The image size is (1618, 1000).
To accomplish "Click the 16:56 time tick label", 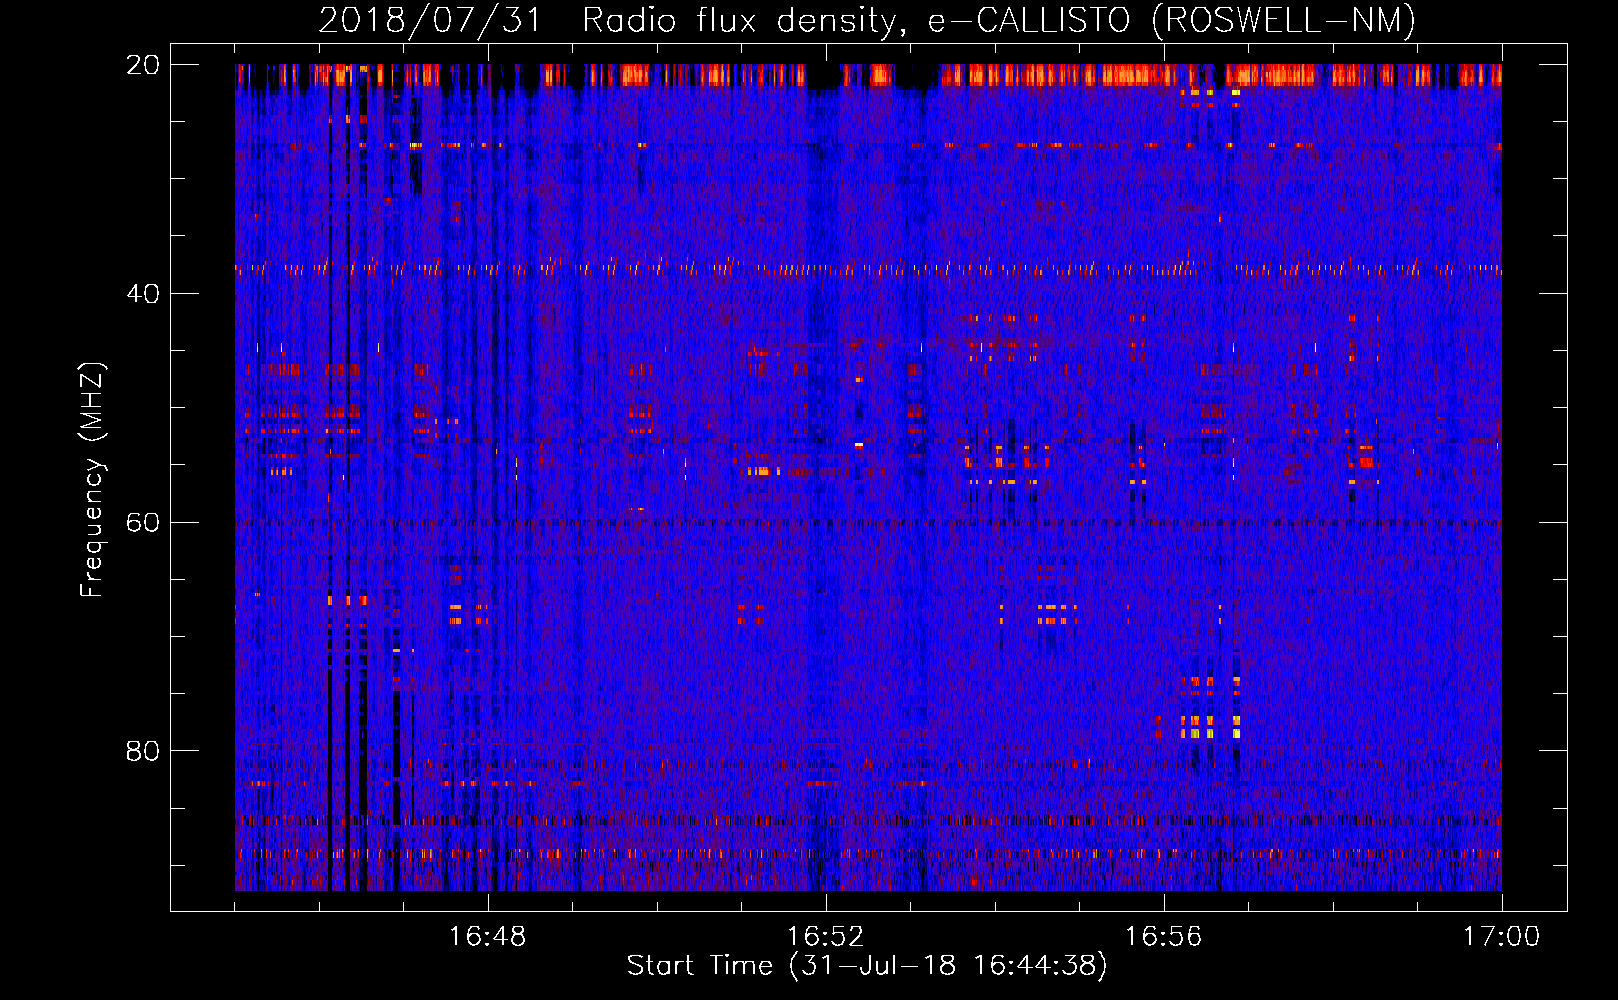I will coord(1164,937).
